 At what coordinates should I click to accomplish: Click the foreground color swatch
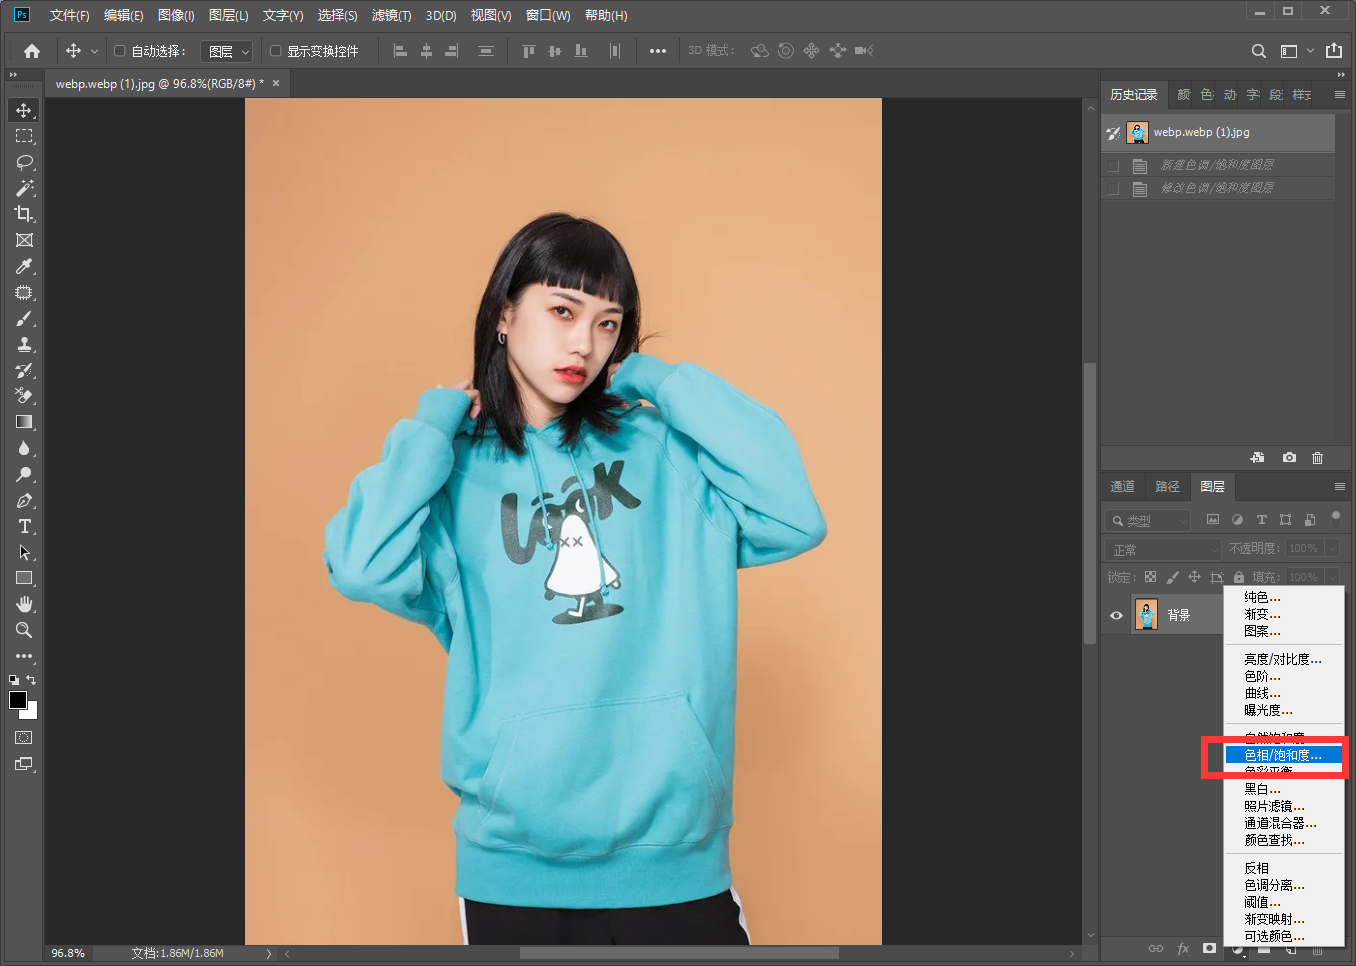coord(18,700)
